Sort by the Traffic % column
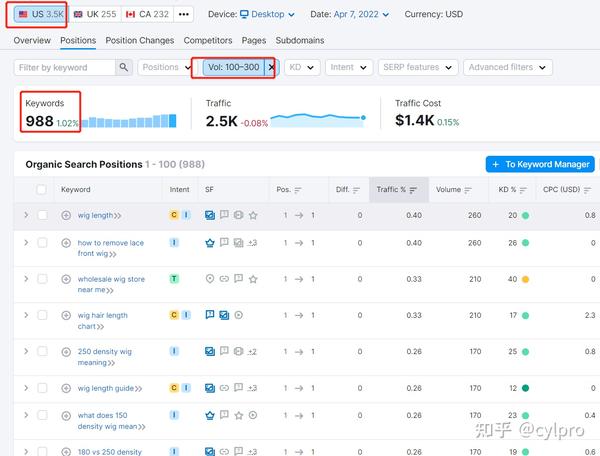 397,189
